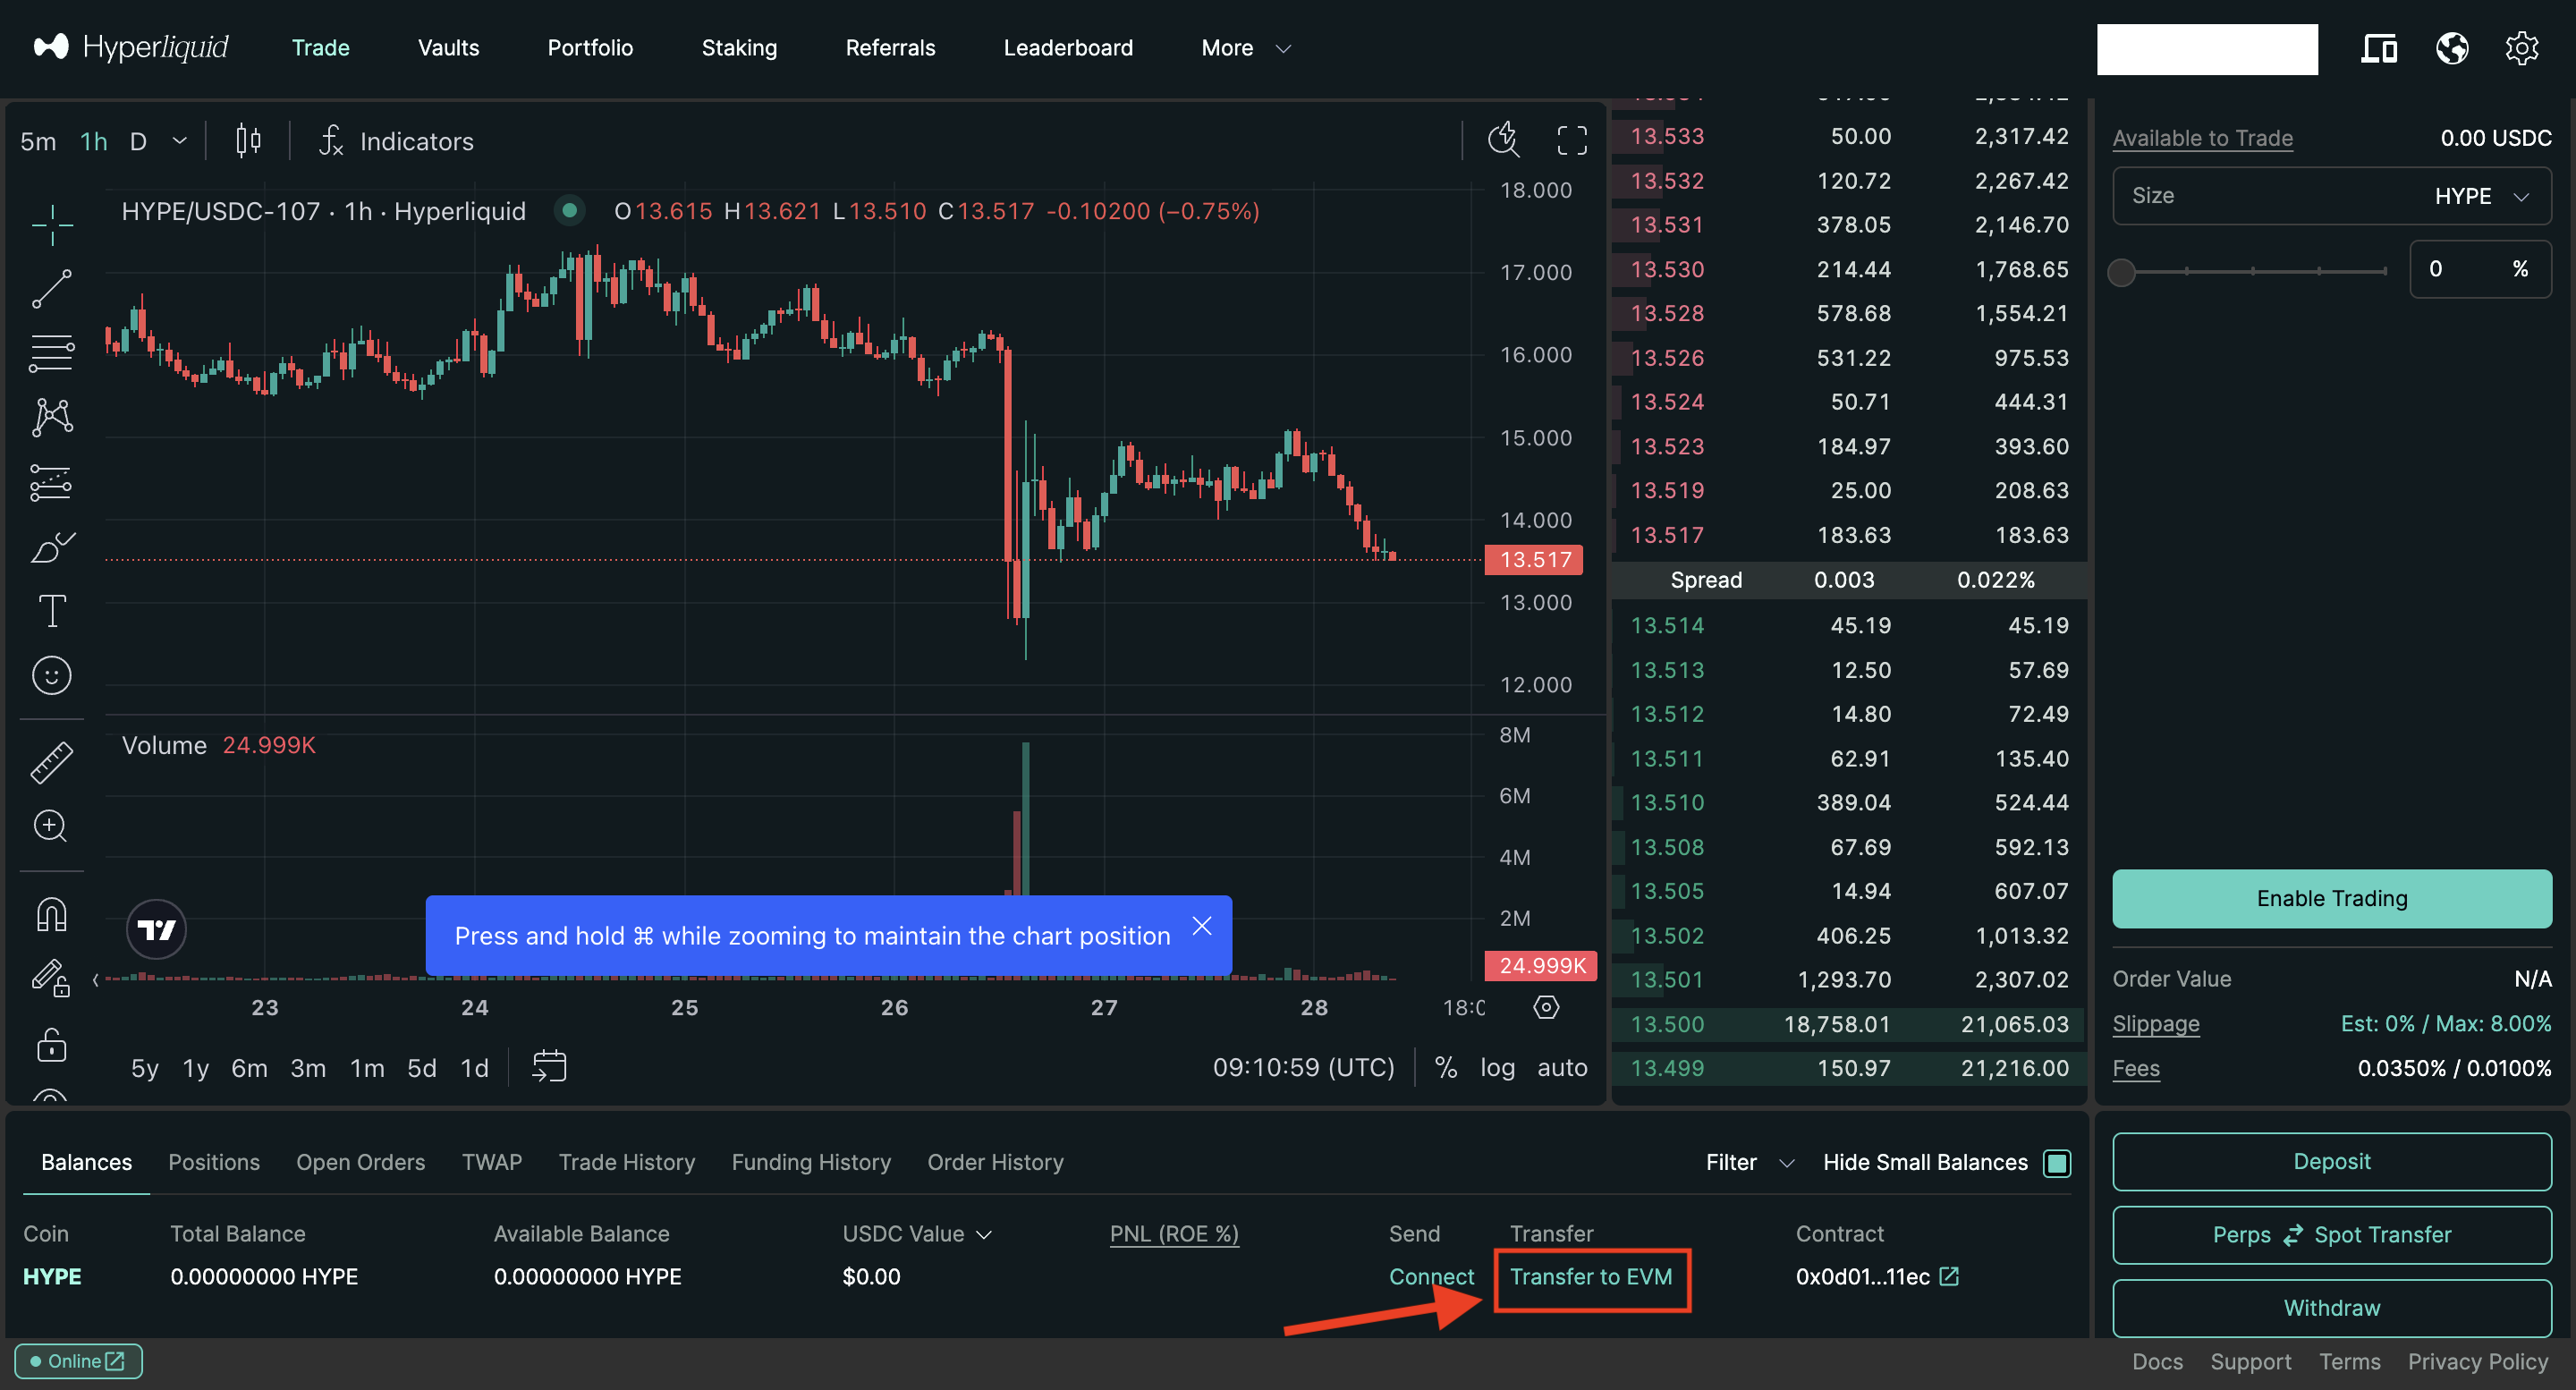
Task: Toggle magnet mode for drawings
Action: pos(51,914)
